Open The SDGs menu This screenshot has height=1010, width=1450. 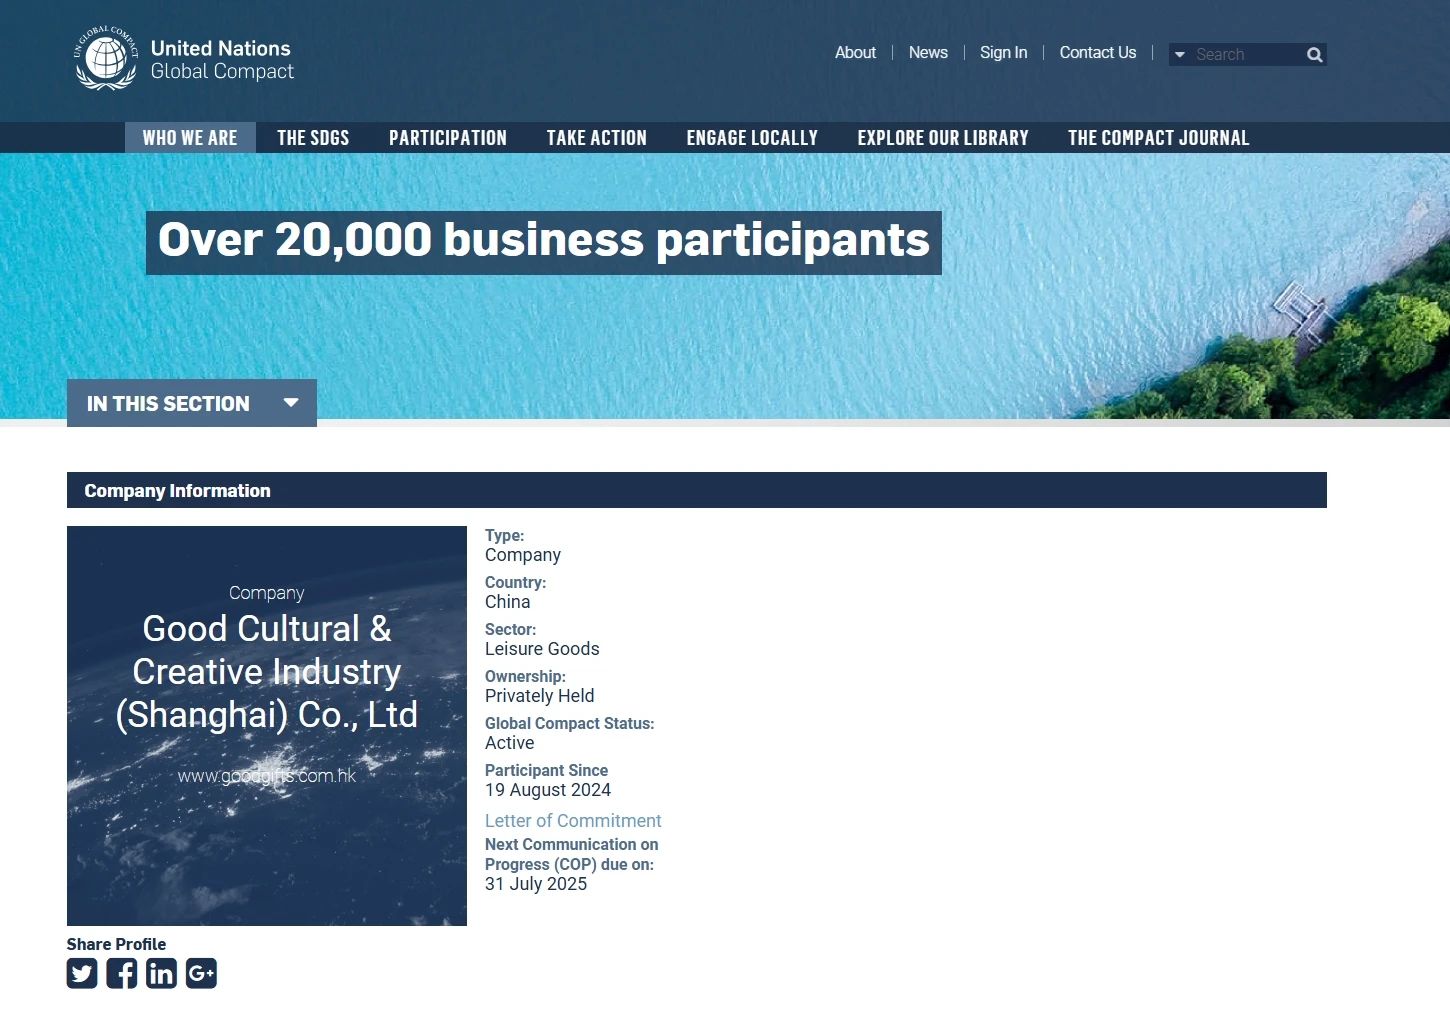[x=313, y=138]
